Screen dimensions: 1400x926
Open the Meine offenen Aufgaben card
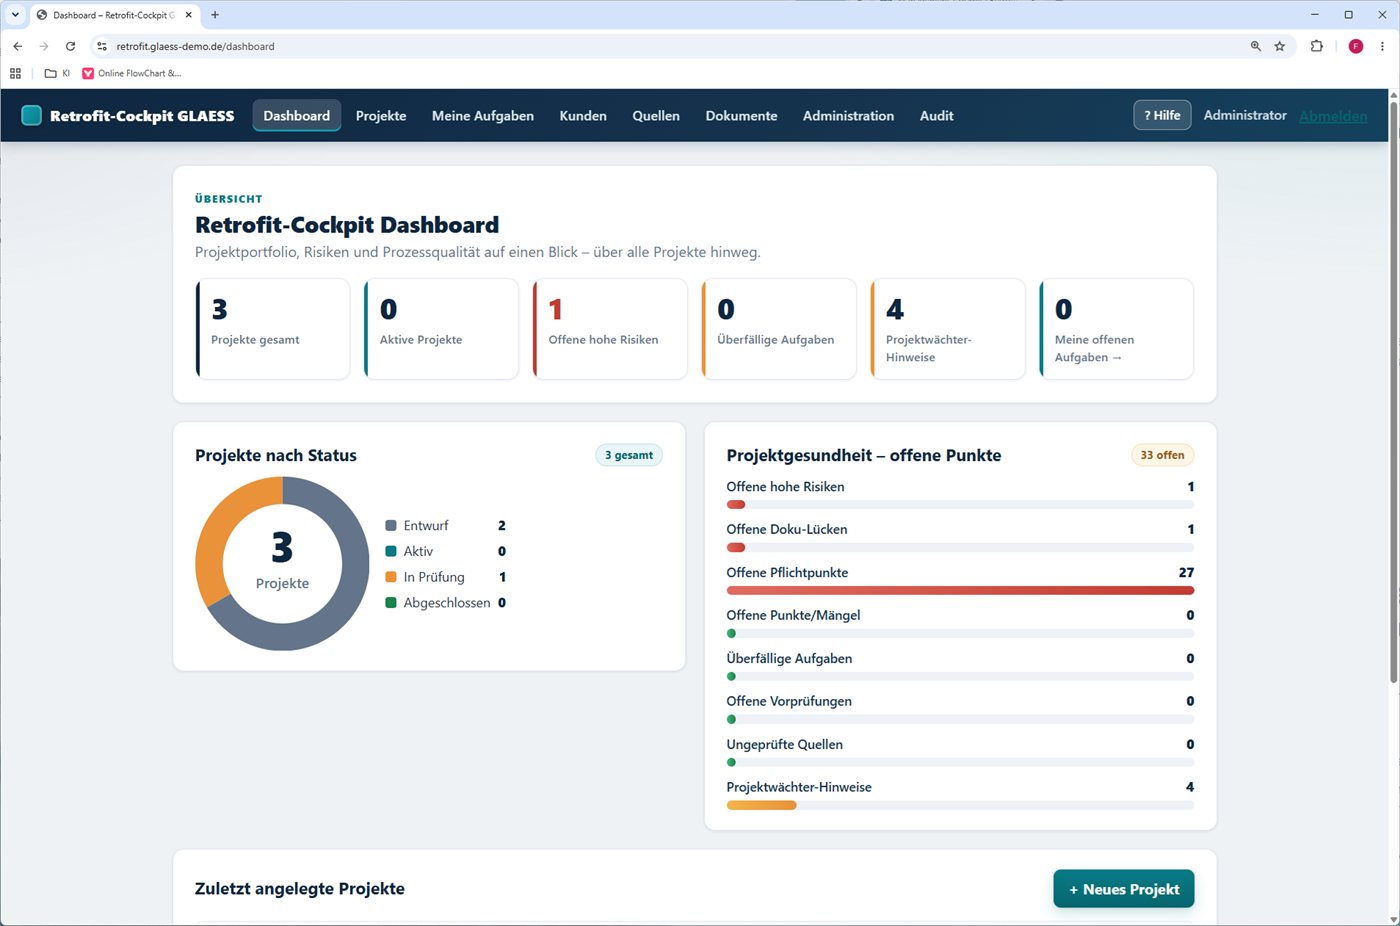tap(1117, 329)
